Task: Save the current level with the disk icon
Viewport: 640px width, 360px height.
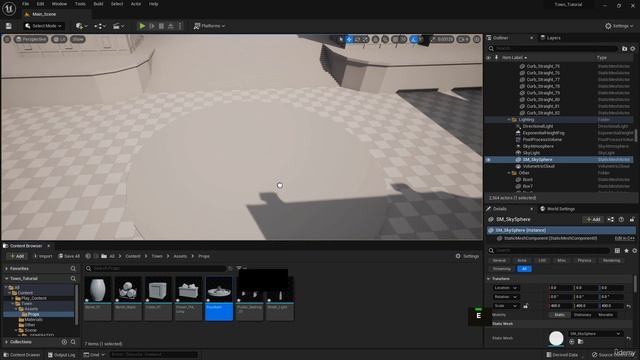Action: pos(9,26)
